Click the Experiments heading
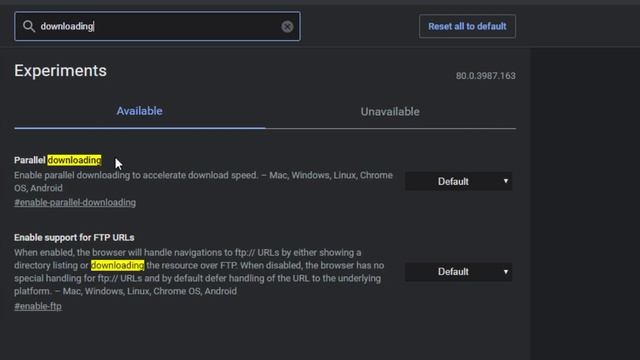The image size is (640, 360). [x=60, y=71]
